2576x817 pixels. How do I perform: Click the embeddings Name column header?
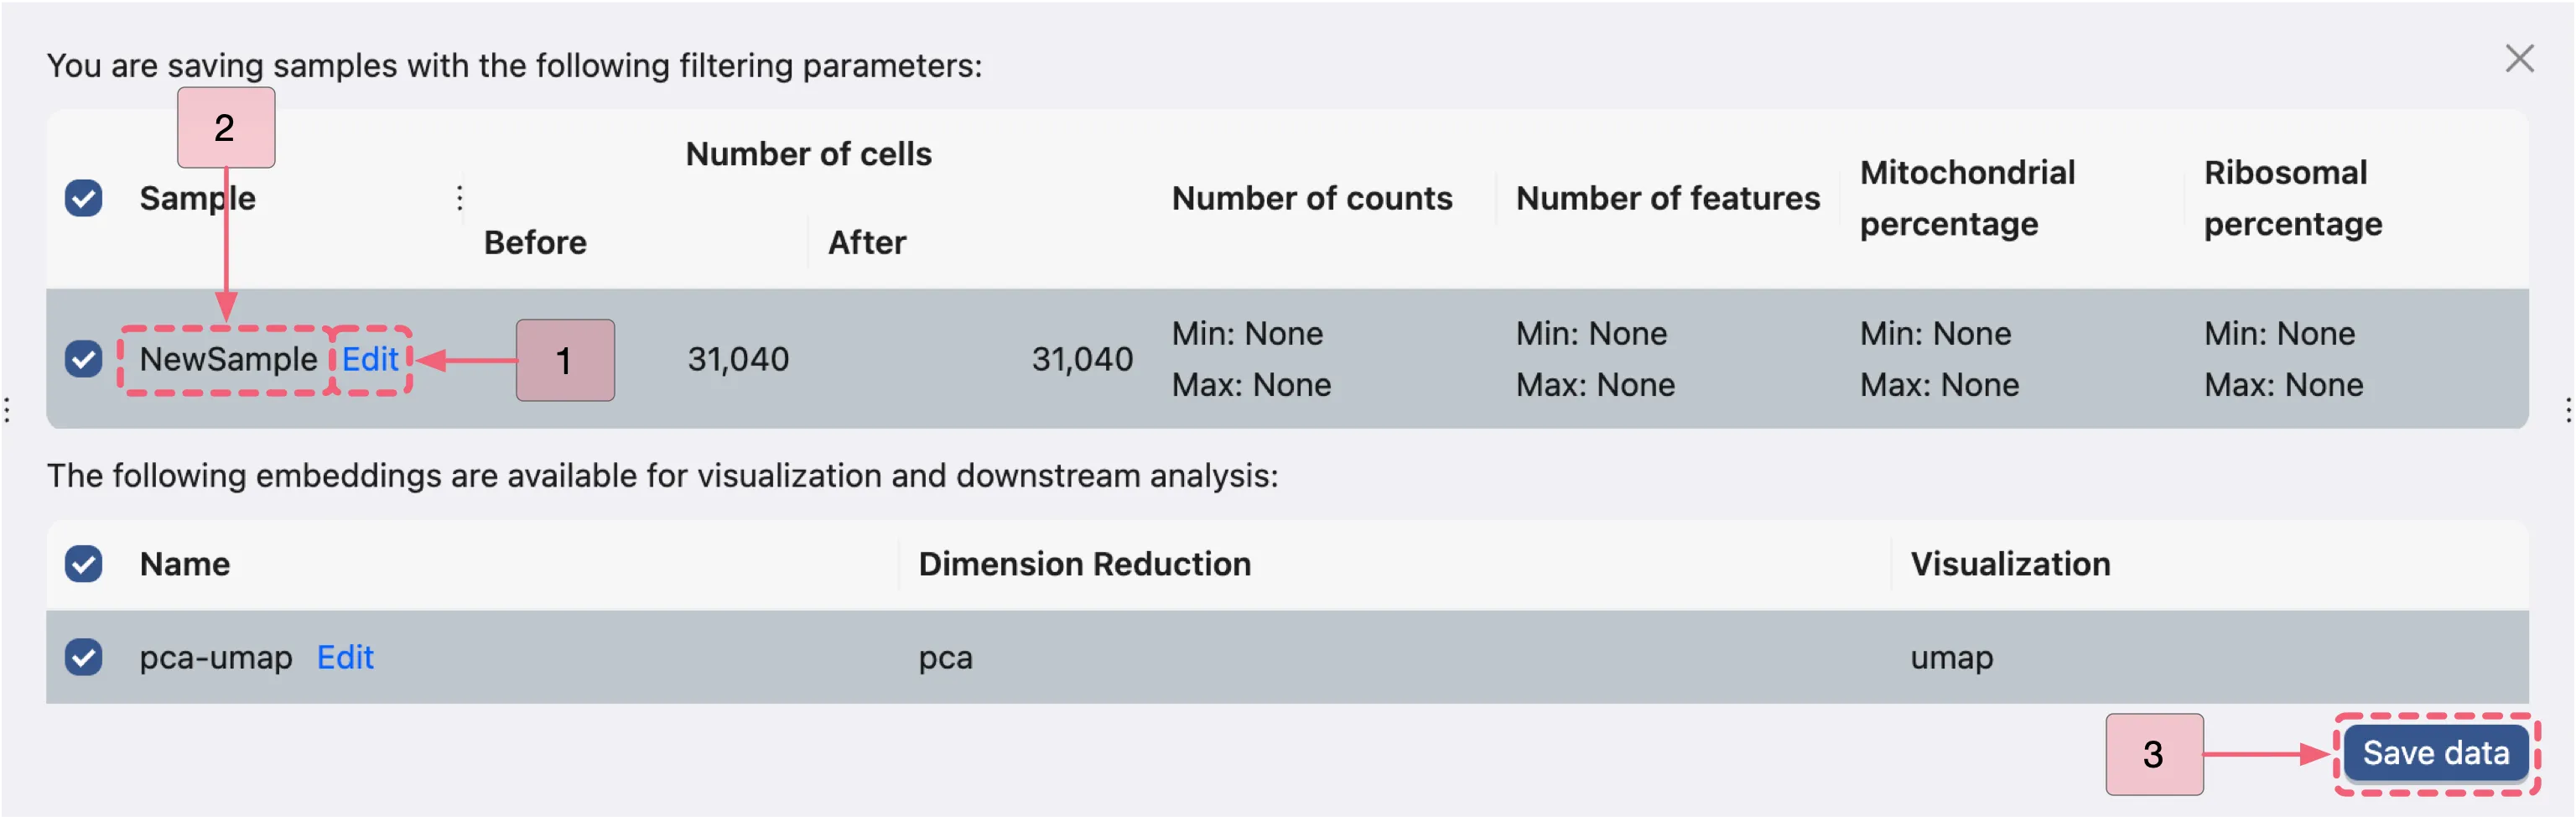point(185,564)
